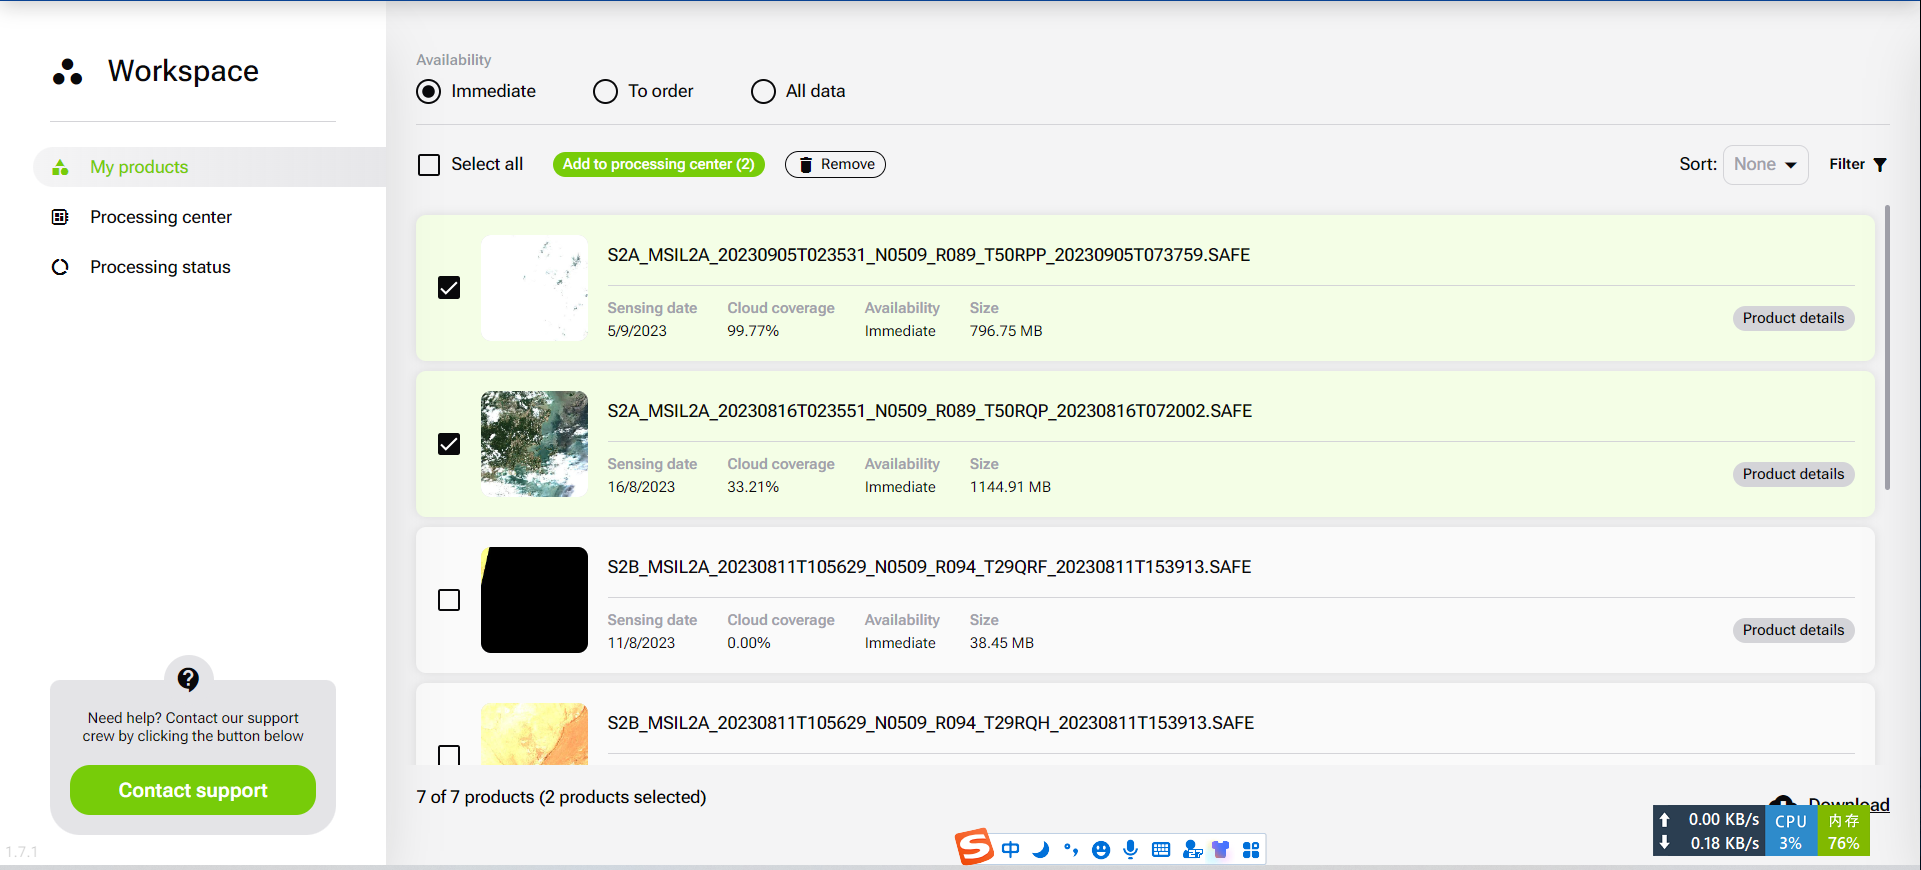Click the S2A T50RPP product filename

point(928,255)
